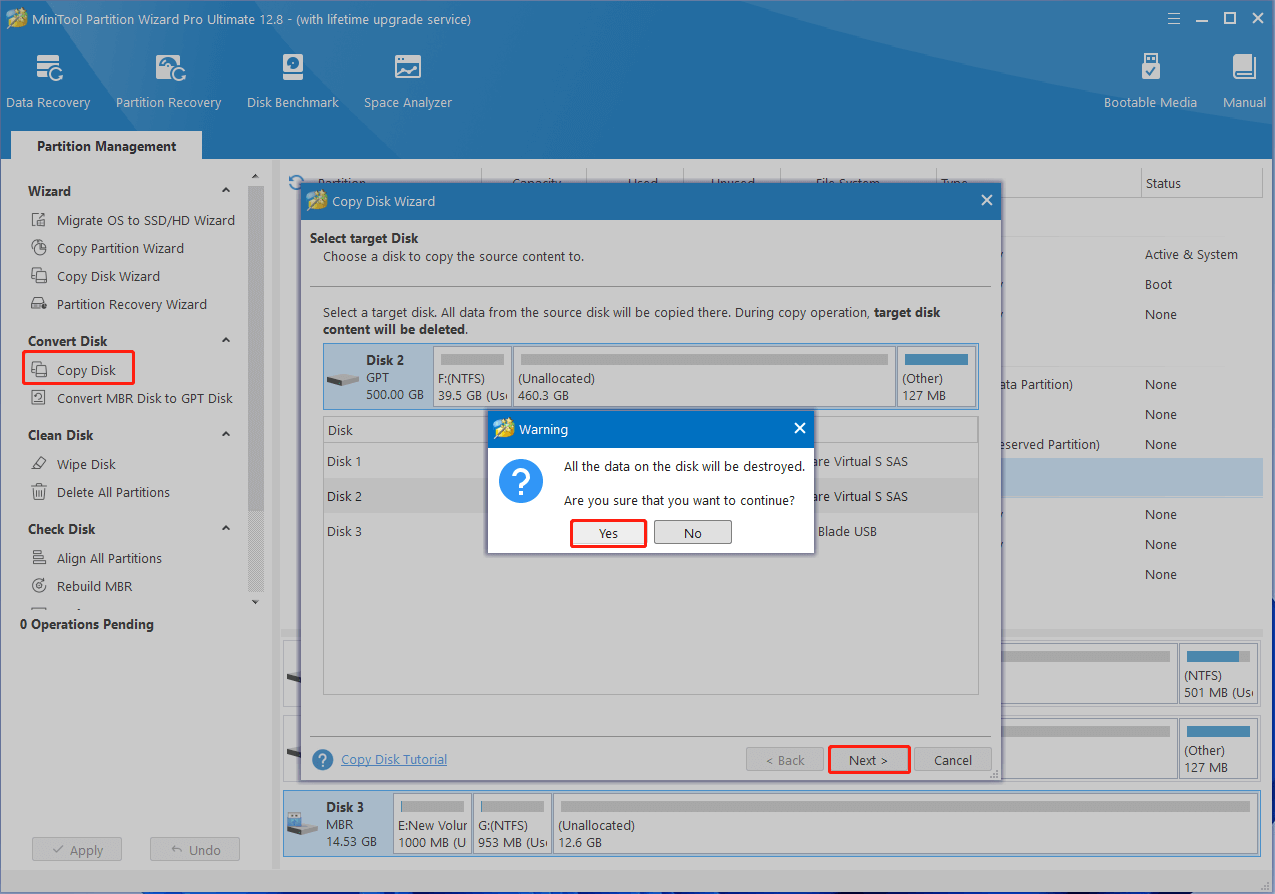Select G:(NTFS) 953 MB partition on Disk 3
The image size is (1275, 894).
(512, 824)
